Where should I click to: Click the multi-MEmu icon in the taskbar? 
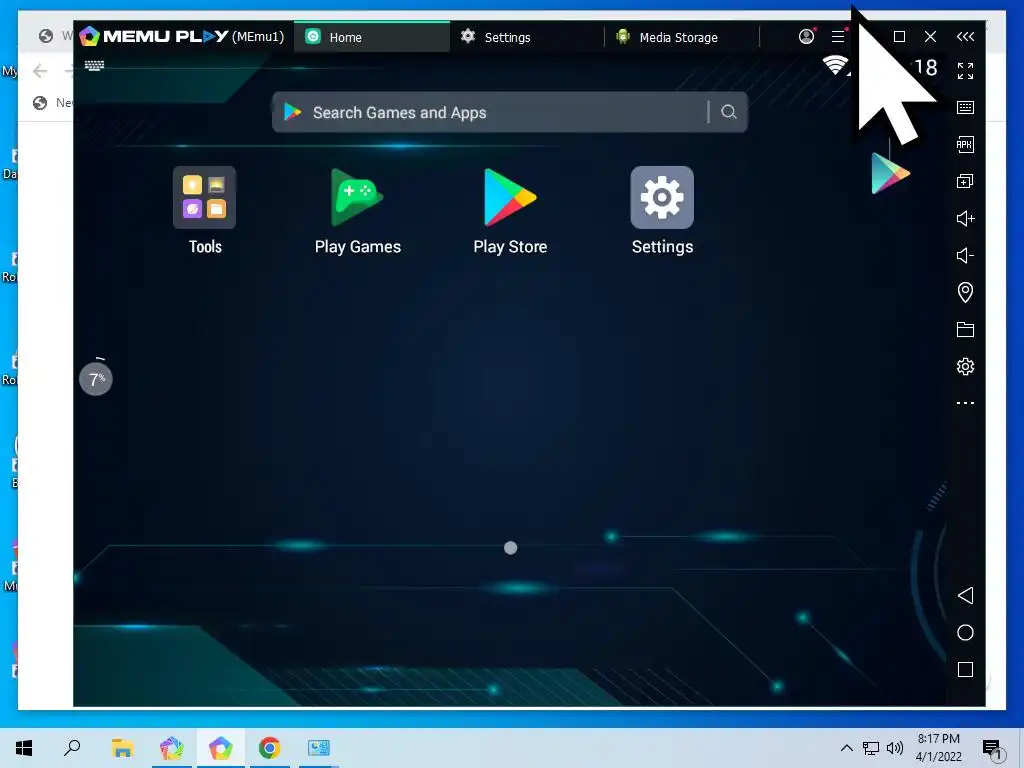[171, 748]
